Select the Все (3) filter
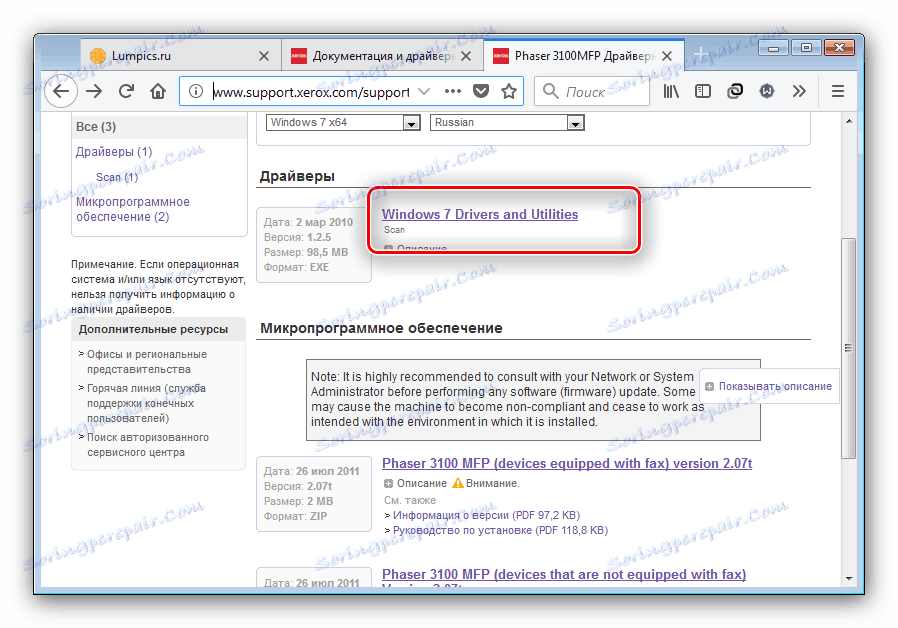Screen dimensions: 898x628 [96, 127]
